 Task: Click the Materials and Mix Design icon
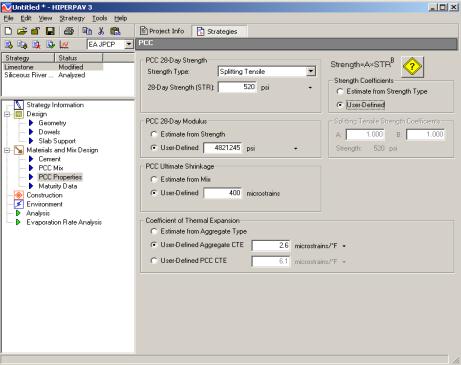coord(19,150)
